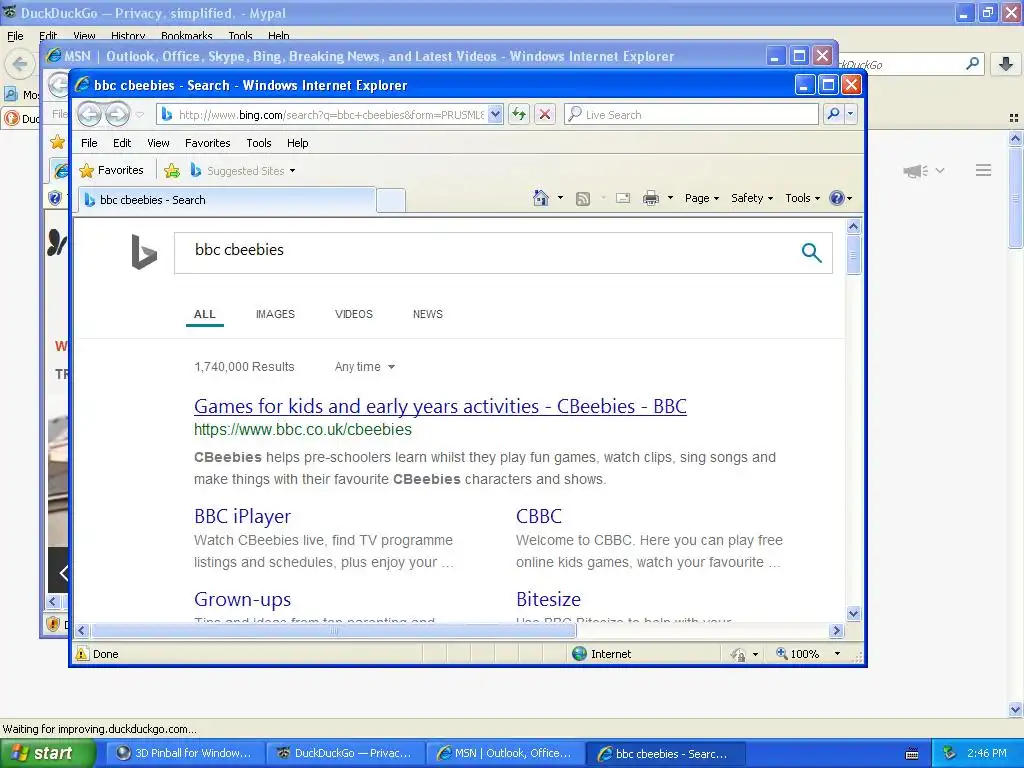
Task: Open the Favorites menu in menu bar
Action: [x=208, y=143]
